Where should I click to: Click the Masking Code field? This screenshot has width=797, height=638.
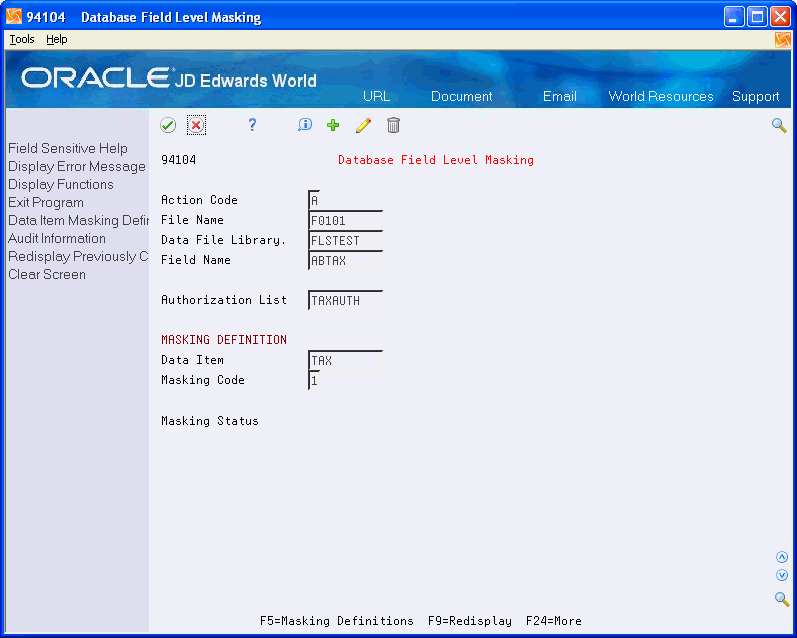tap(314, 380)
